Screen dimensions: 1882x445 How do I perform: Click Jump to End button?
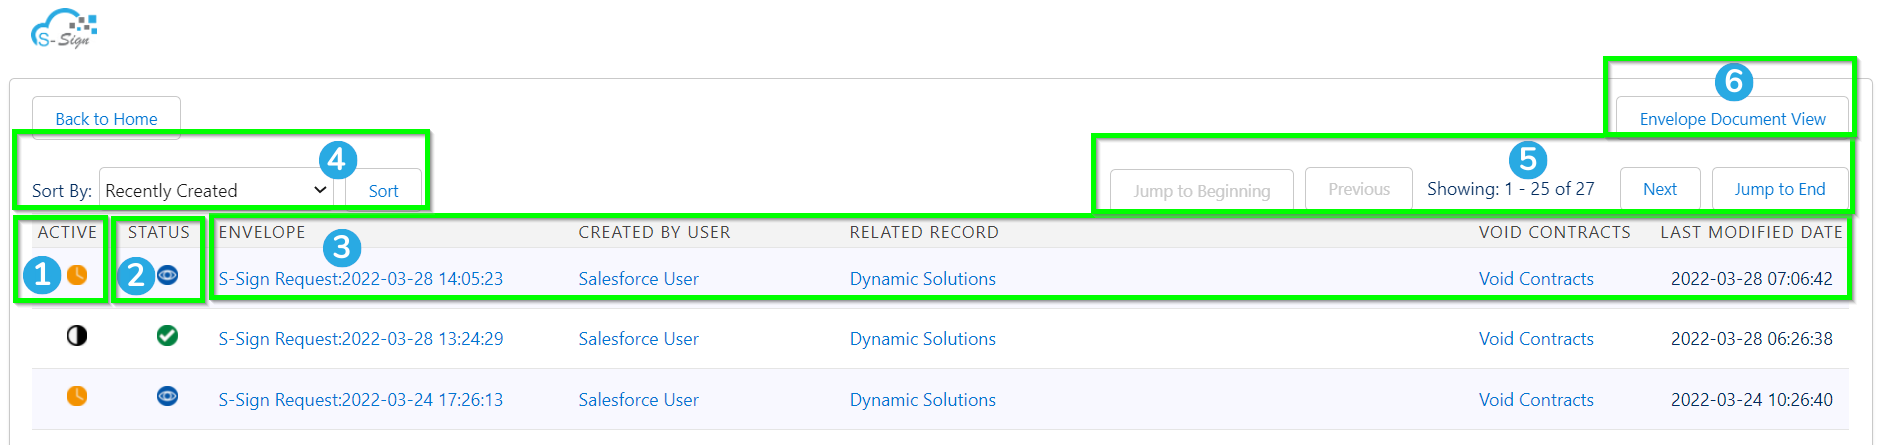(1780, 189)
